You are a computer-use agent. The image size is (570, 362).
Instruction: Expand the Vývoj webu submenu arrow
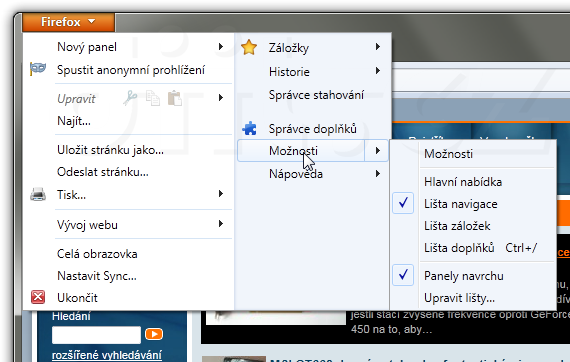tap(221, 224)
